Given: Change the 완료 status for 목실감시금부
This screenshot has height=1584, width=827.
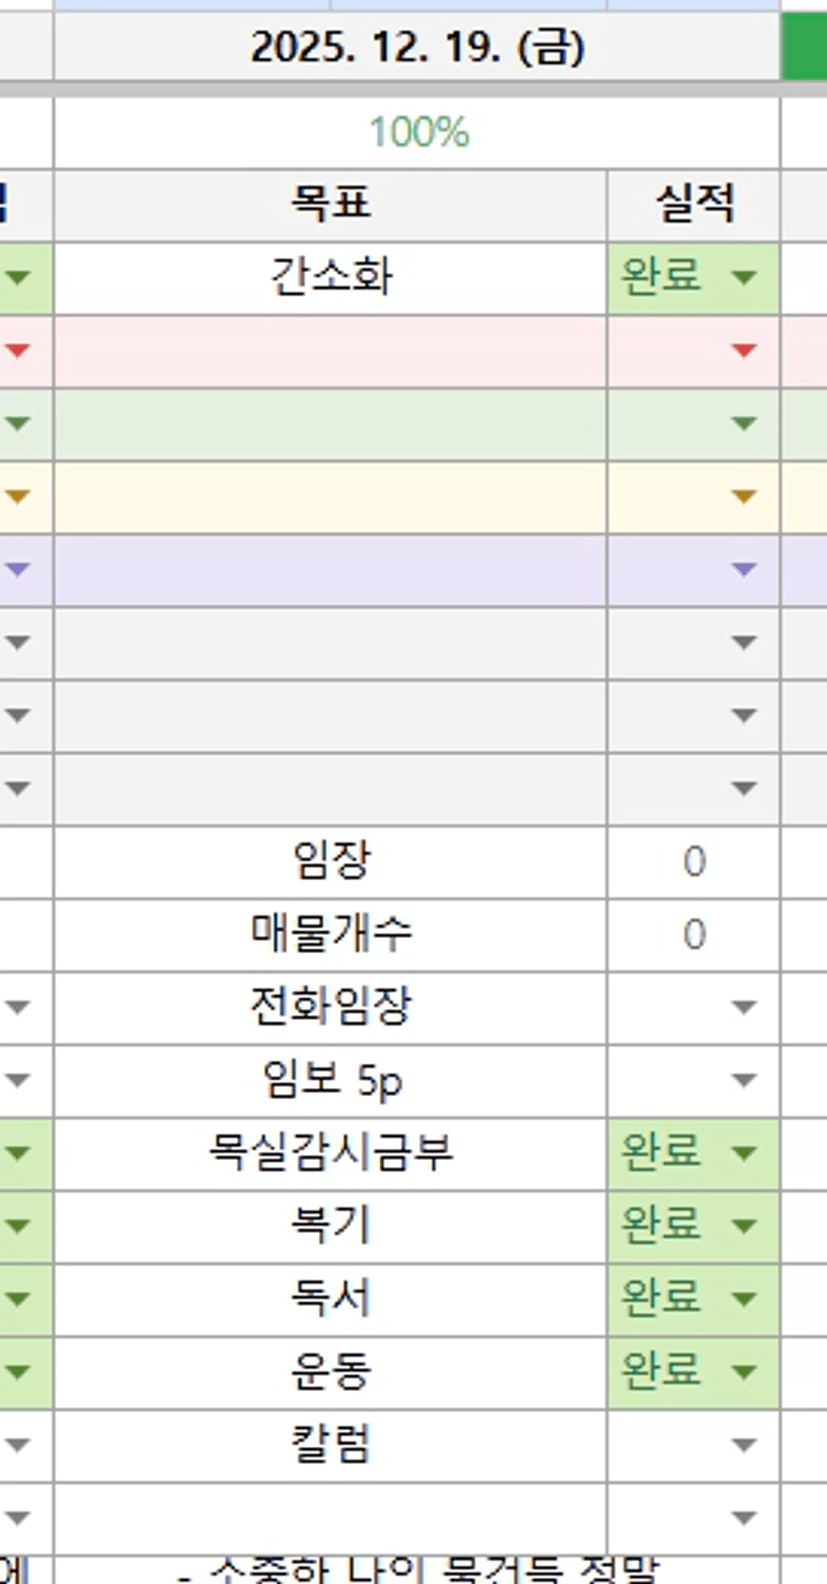Looking at the screenshot, I should click(x=743, y=1153).
